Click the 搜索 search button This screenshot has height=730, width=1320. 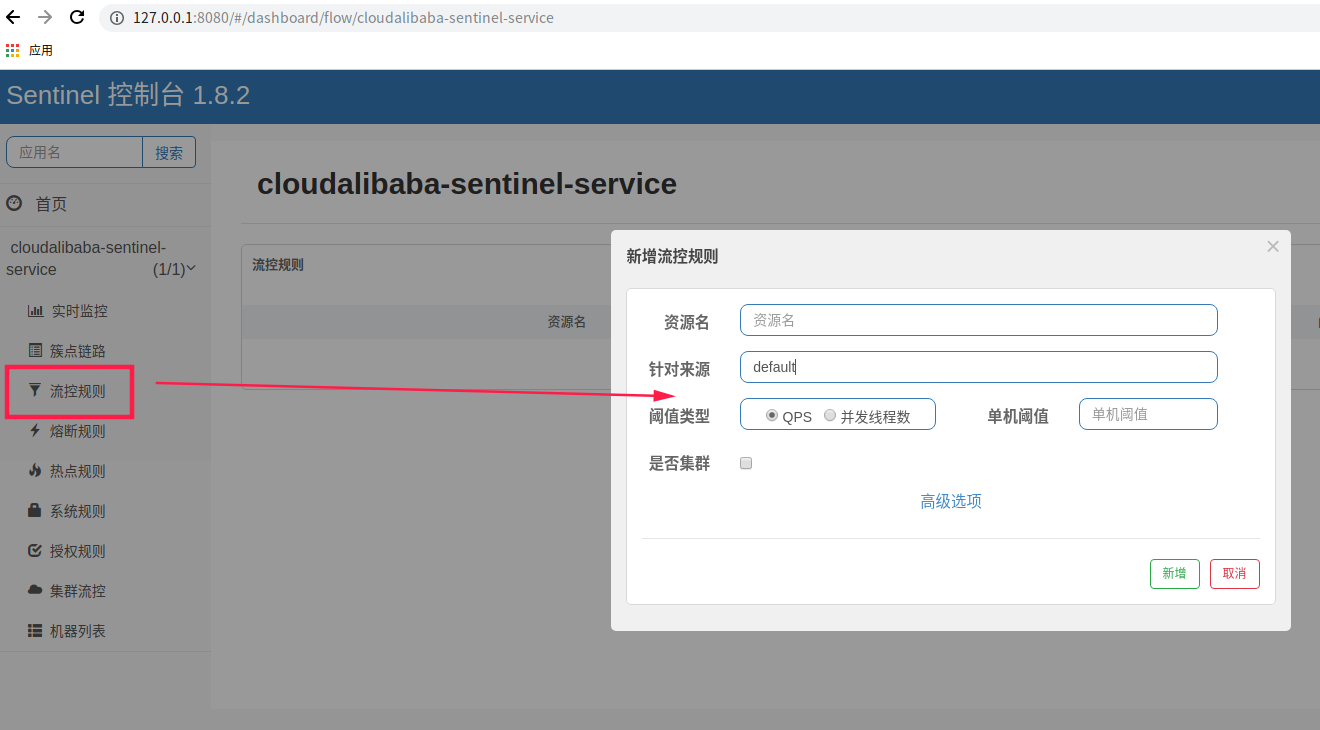(169, 152)
